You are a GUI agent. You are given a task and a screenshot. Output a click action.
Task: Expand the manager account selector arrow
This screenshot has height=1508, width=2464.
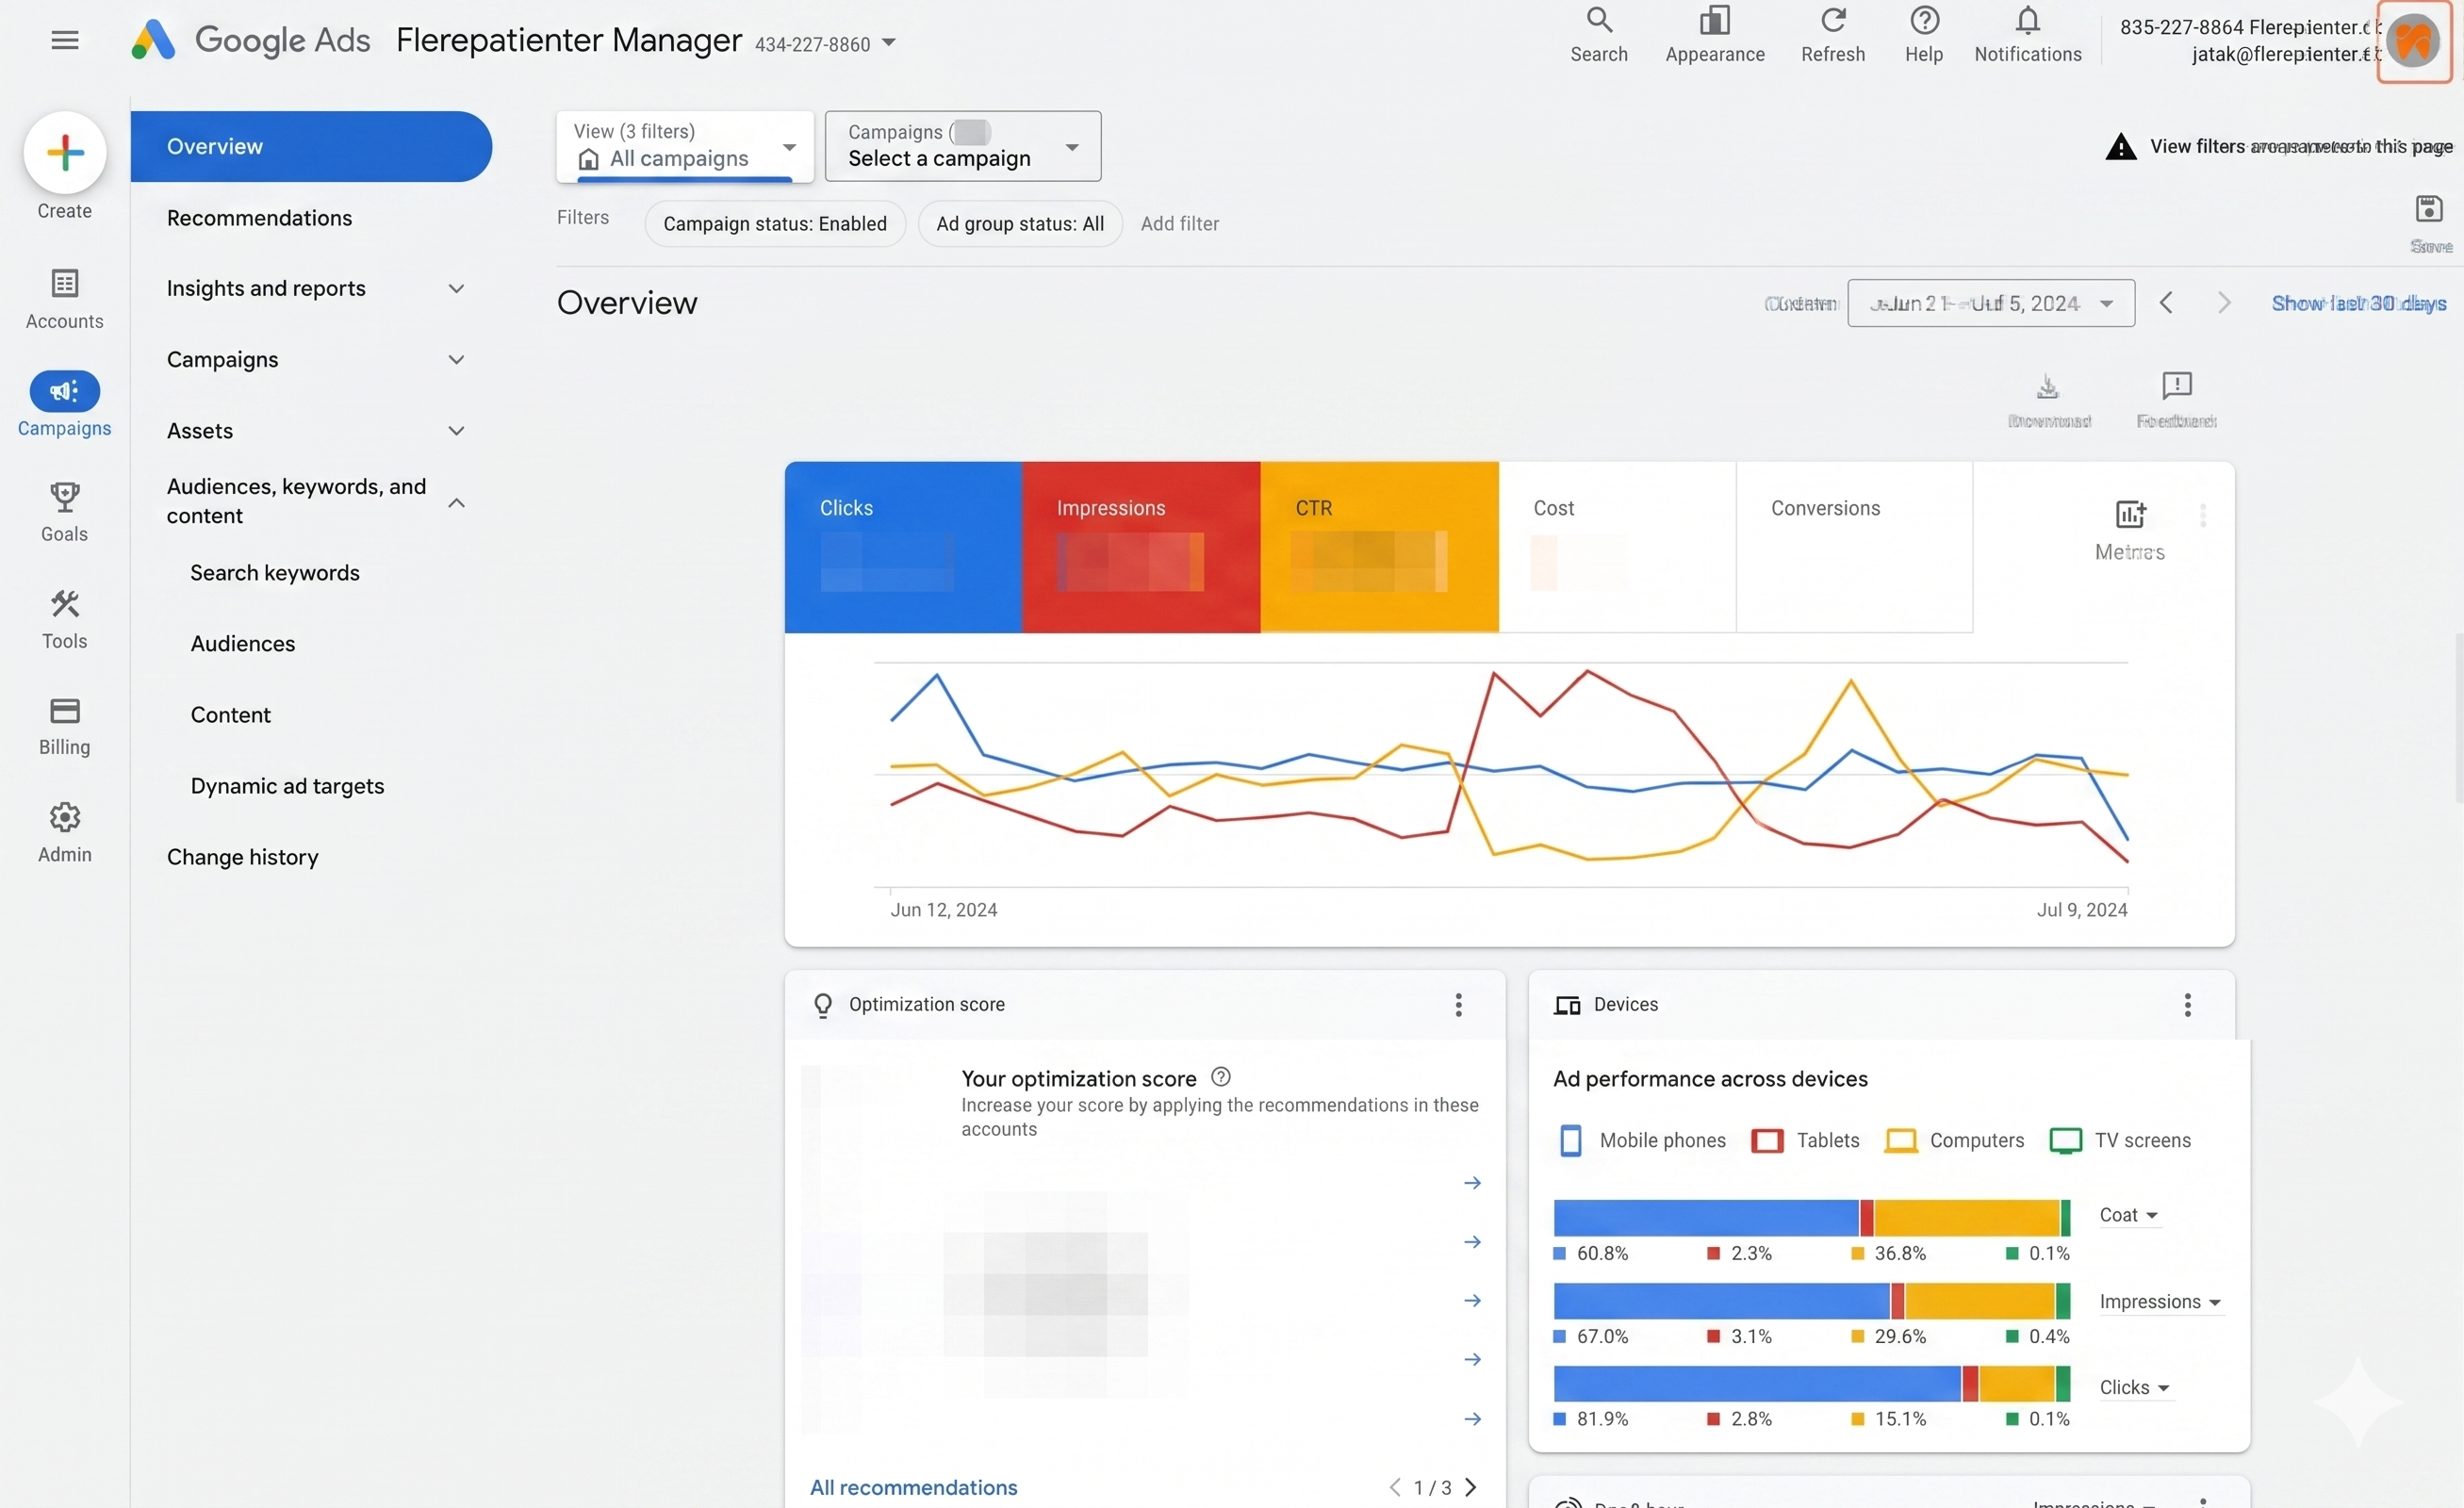(888, 43)
